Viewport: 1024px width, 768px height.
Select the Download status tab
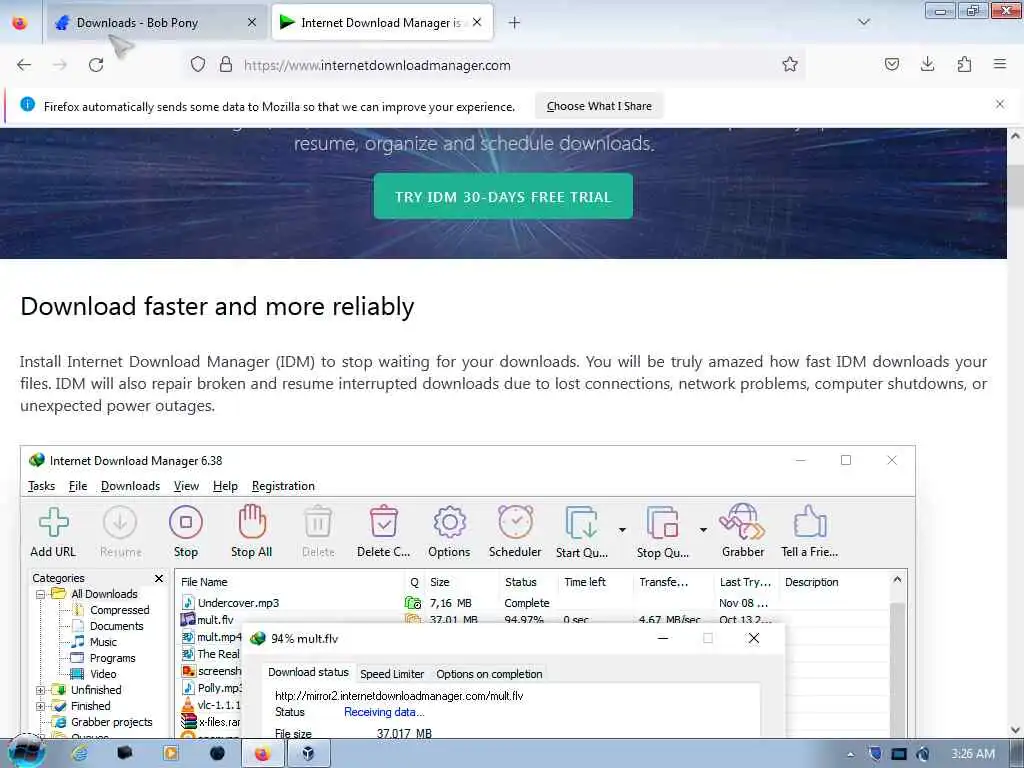(x=308, y=673)
